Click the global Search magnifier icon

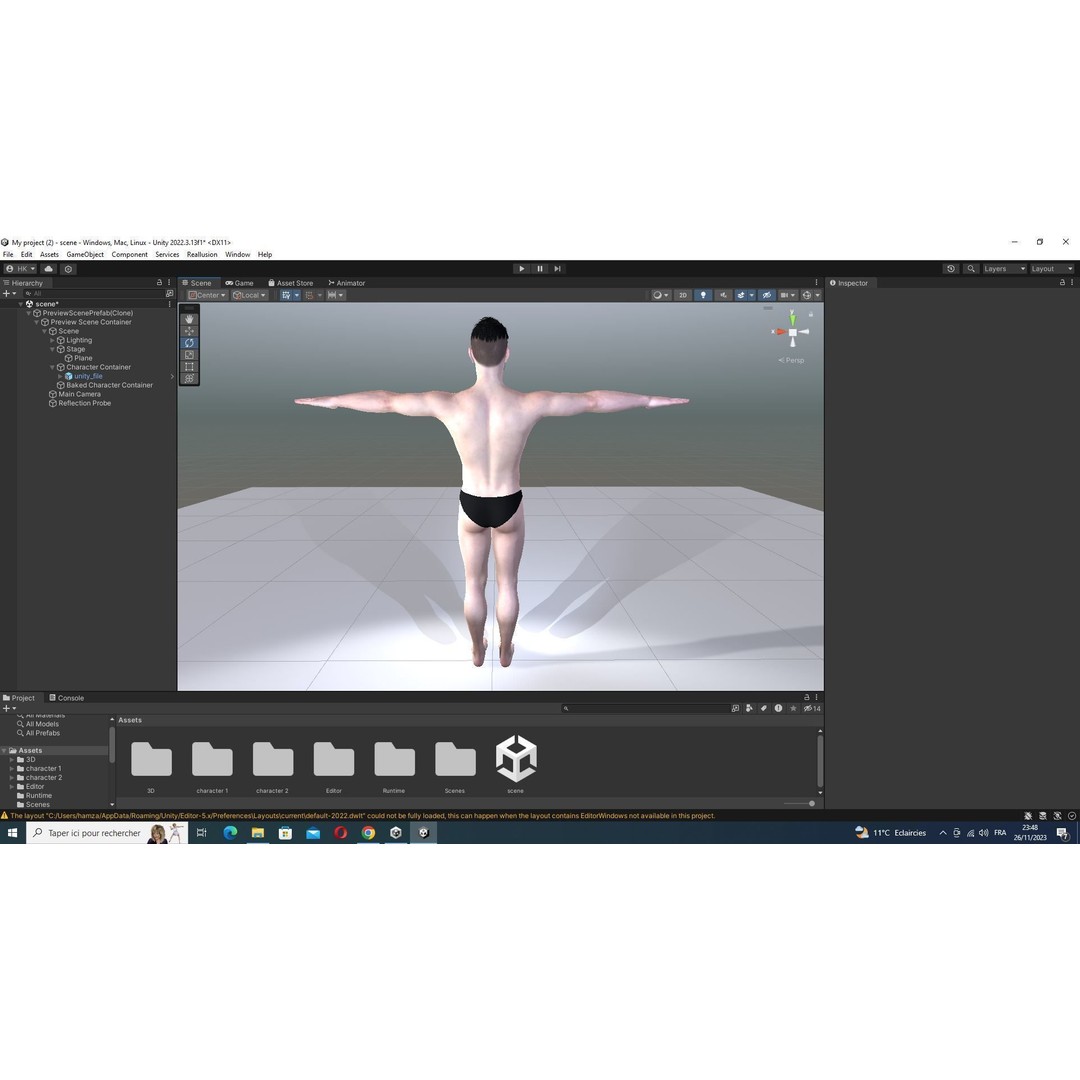tap(970, 269)
